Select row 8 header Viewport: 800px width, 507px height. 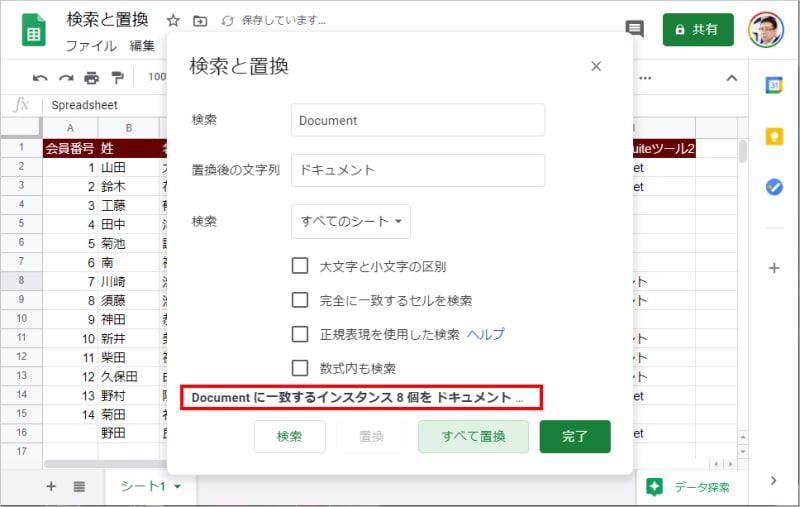pos(21,281)
